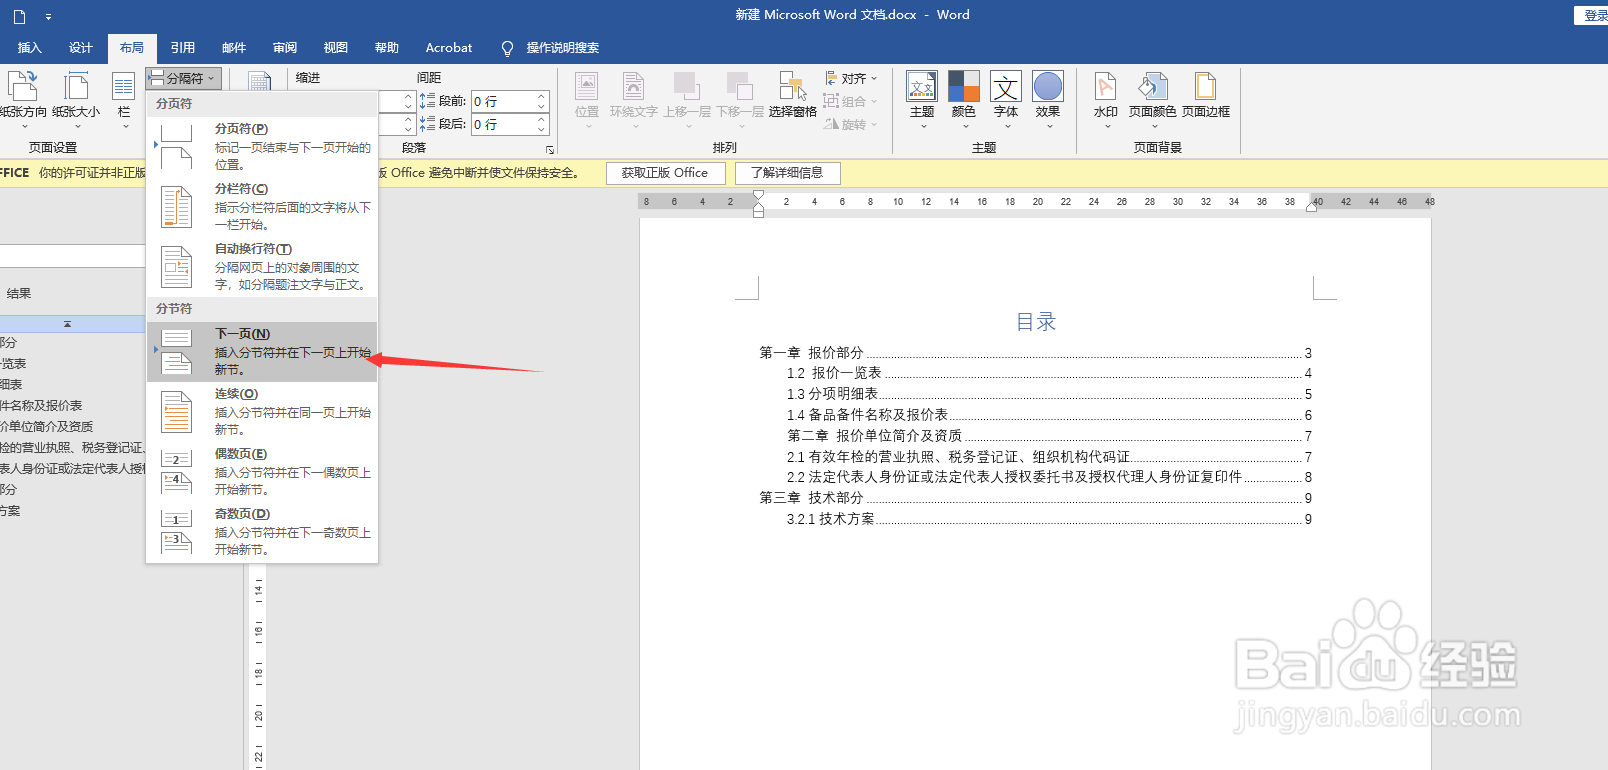The height and width of the screenshot is (770, 1608).
Task: Switch to the Mailings (邮件) tab
Action: pos(234,47)
